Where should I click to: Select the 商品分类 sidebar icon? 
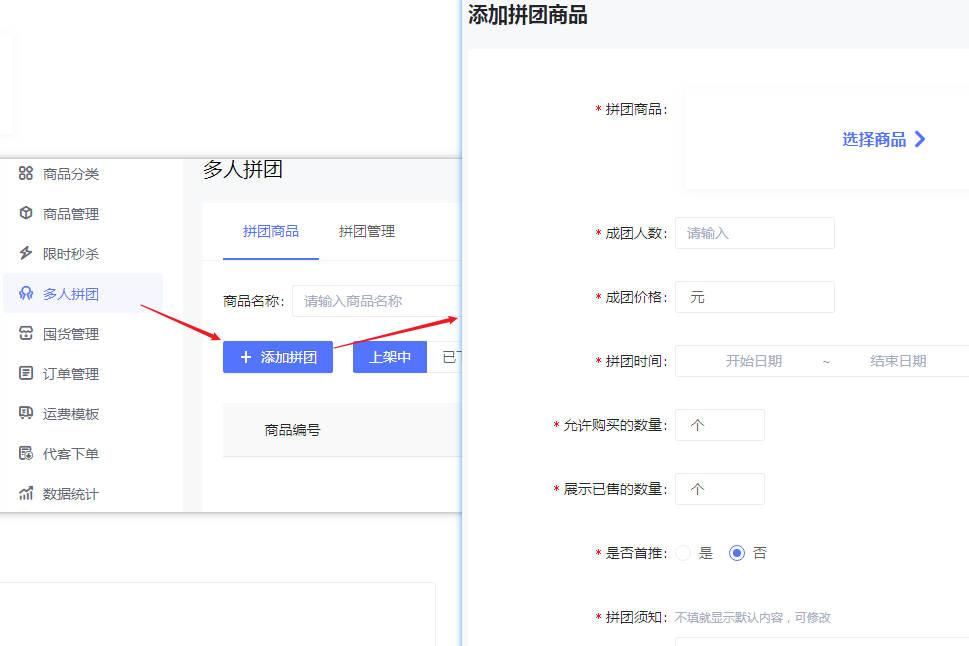[x=25, y=173]
